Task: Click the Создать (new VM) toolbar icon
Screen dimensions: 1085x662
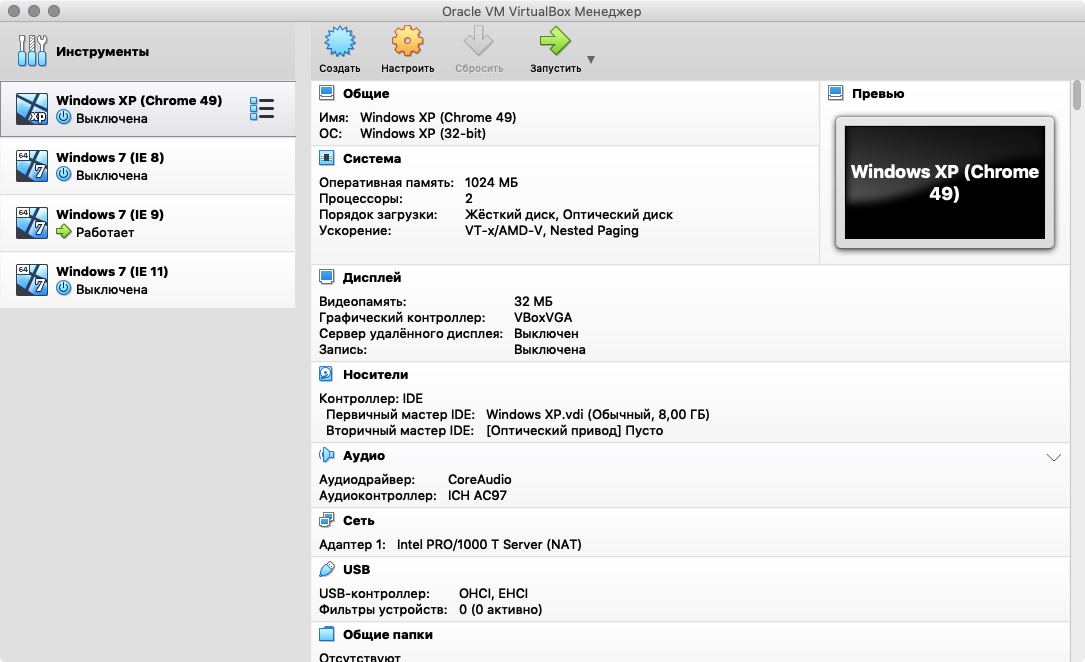Action: (340, 42)
